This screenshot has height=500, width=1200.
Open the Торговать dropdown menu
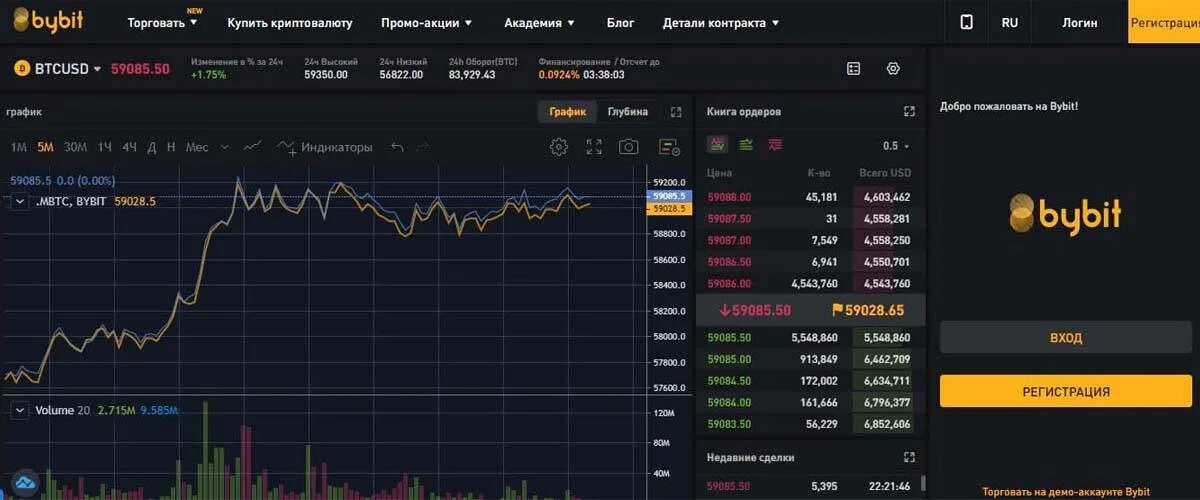tap(163, 22)
